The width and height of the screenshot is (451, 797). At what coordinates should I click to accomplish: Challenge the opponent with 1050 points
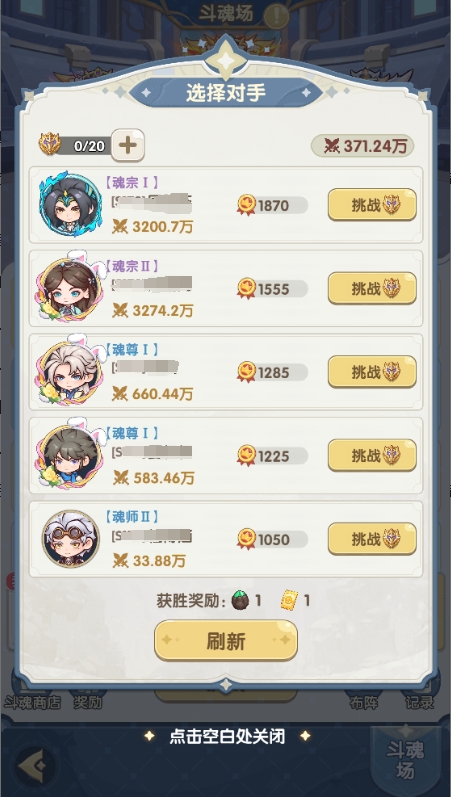tap(372, 539)
